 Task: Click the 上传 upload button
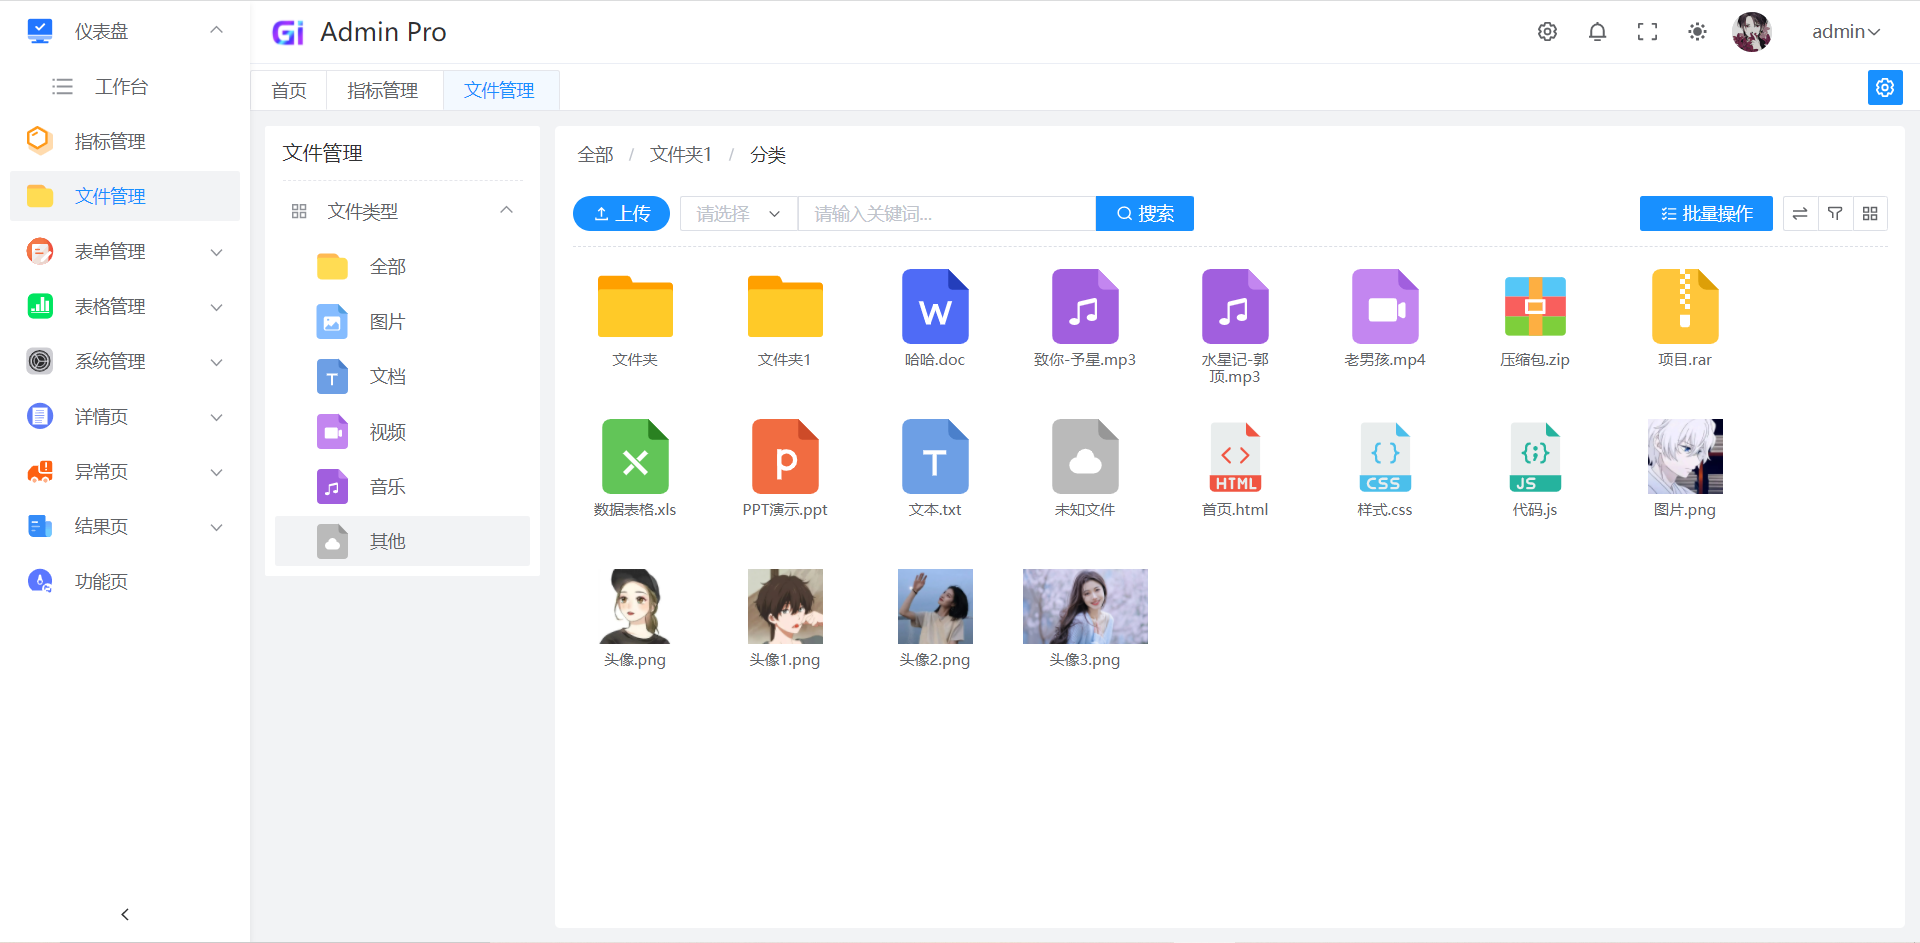(620, 213)
